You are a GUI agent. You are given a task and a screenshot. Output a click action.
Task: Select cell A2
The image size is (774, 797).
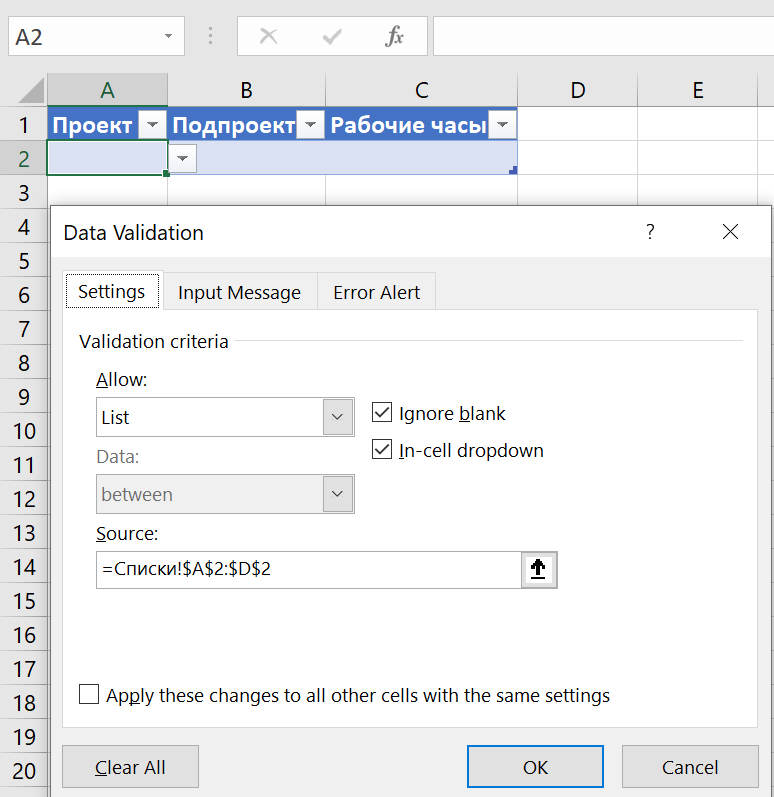pyautogui.click(x=107, y=158)
